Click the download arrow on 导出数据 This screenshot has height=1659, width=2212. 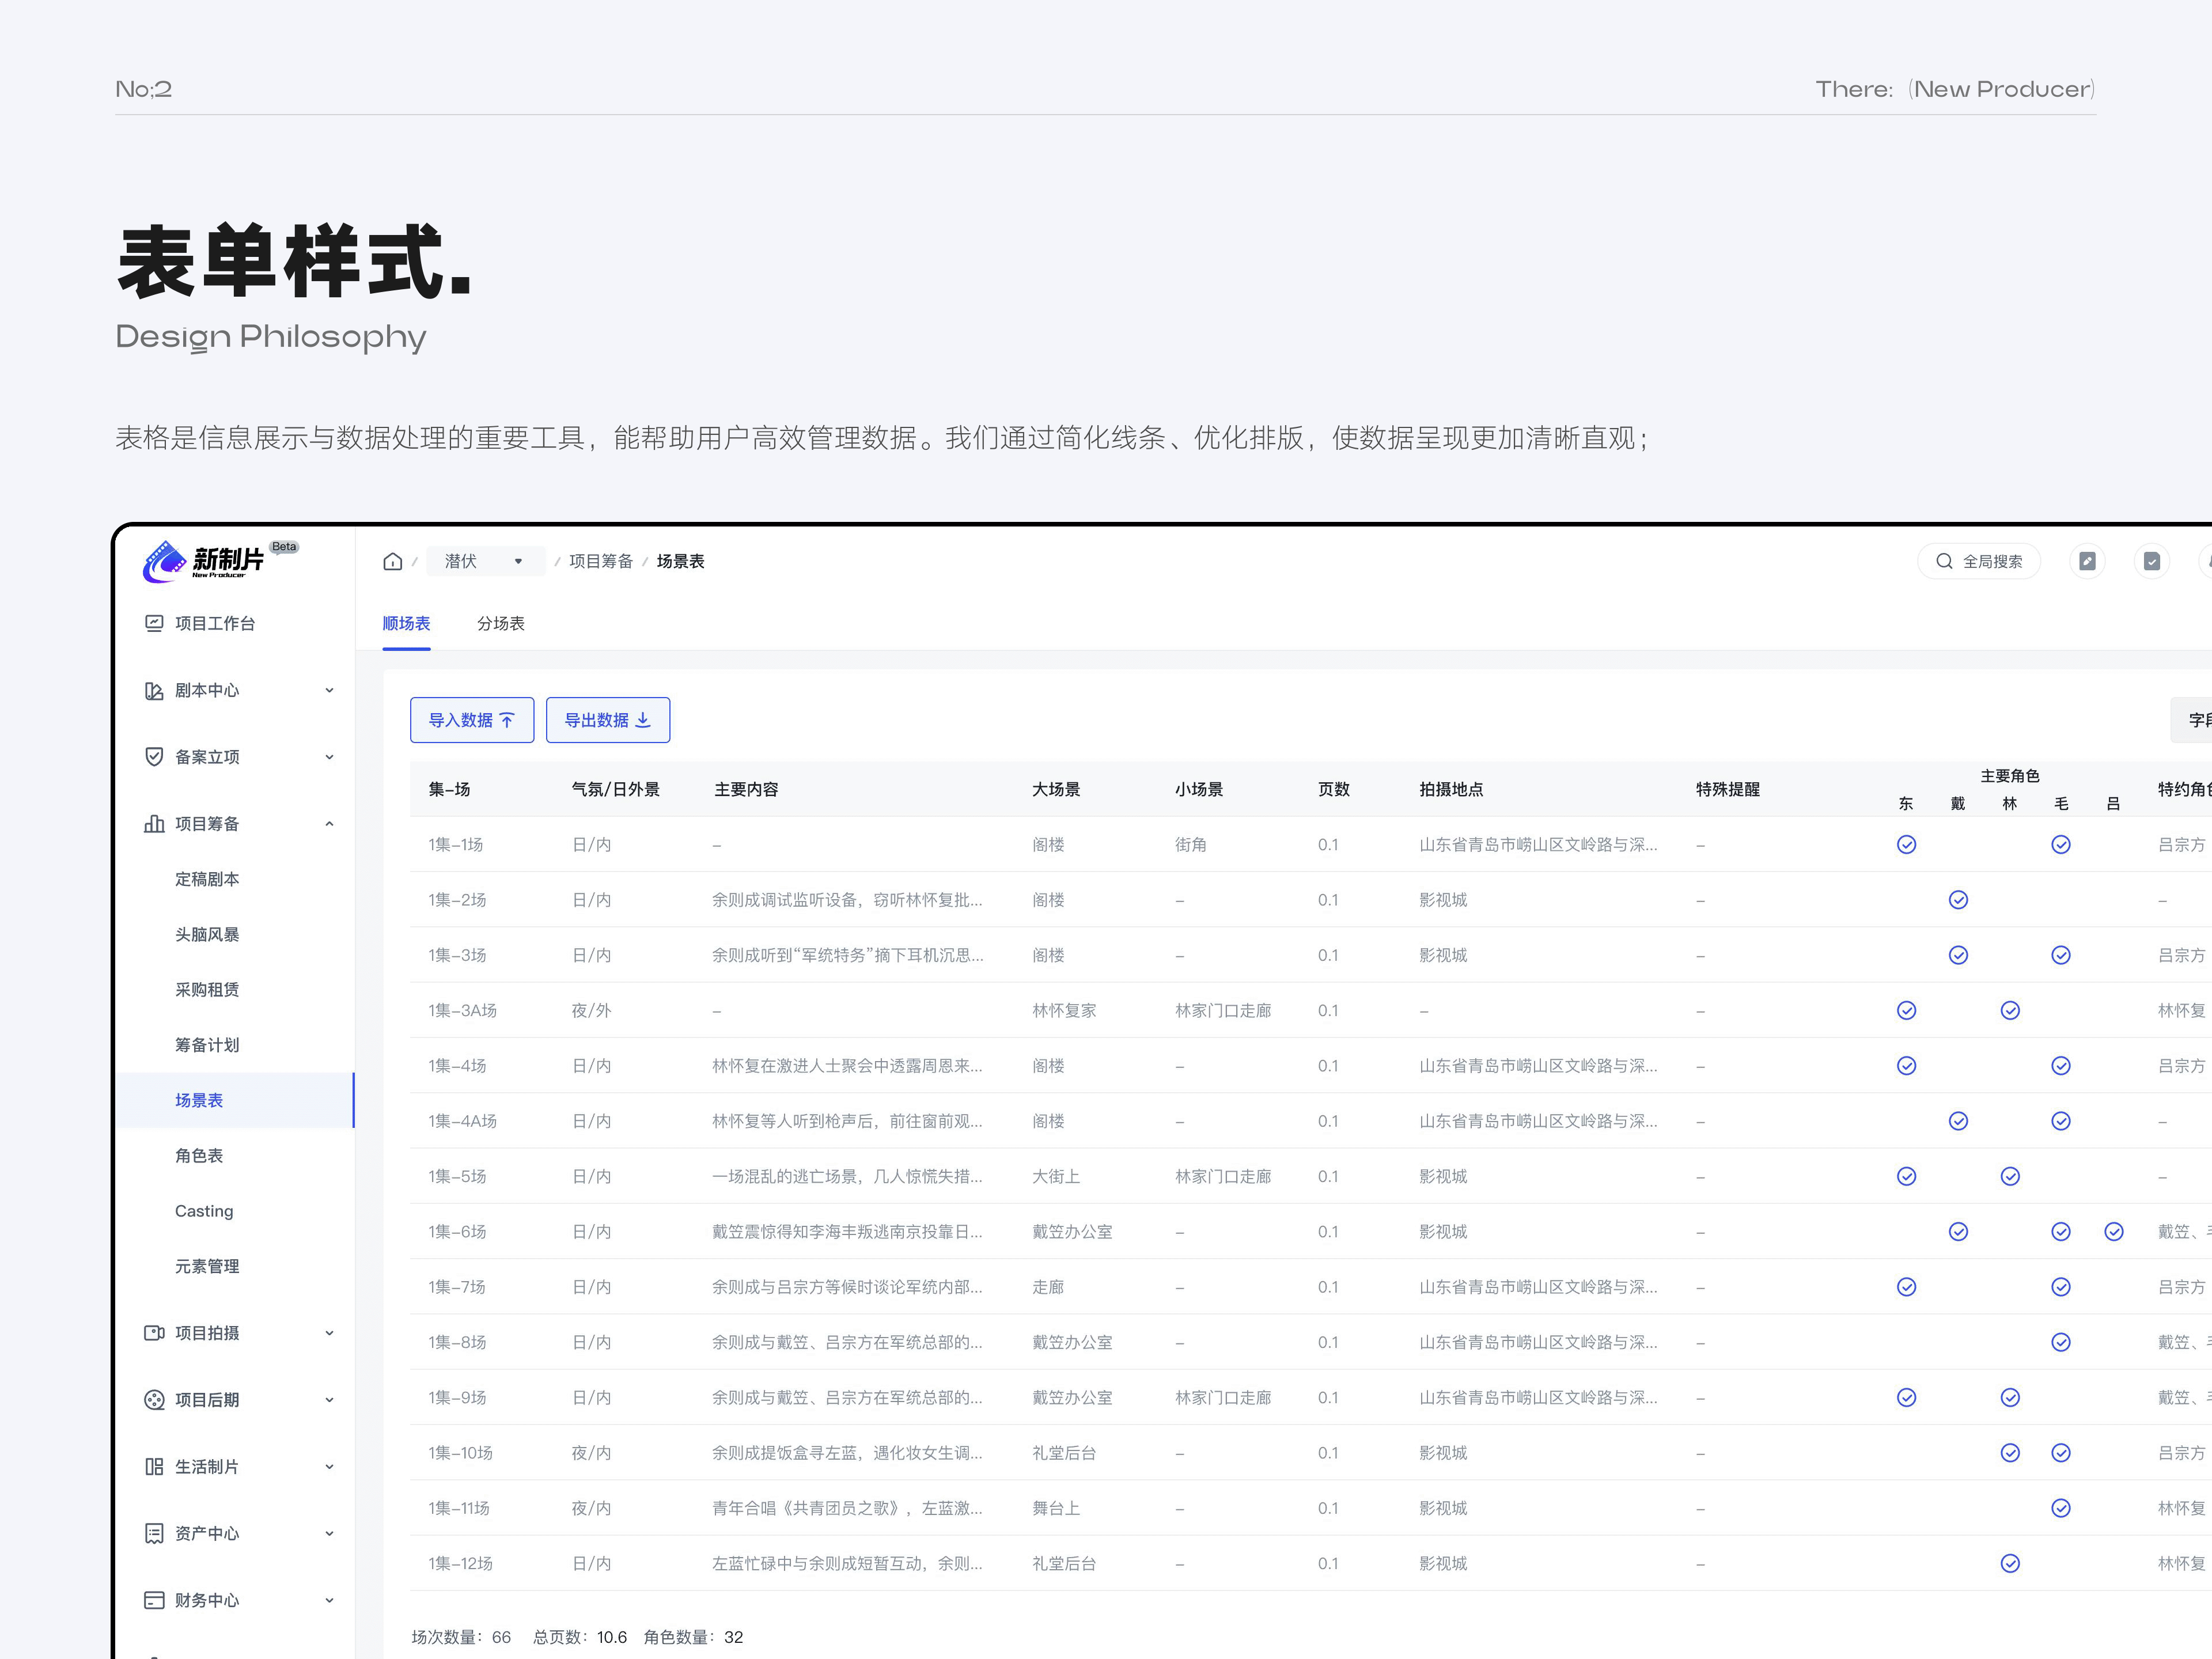(x=643, y=720)
